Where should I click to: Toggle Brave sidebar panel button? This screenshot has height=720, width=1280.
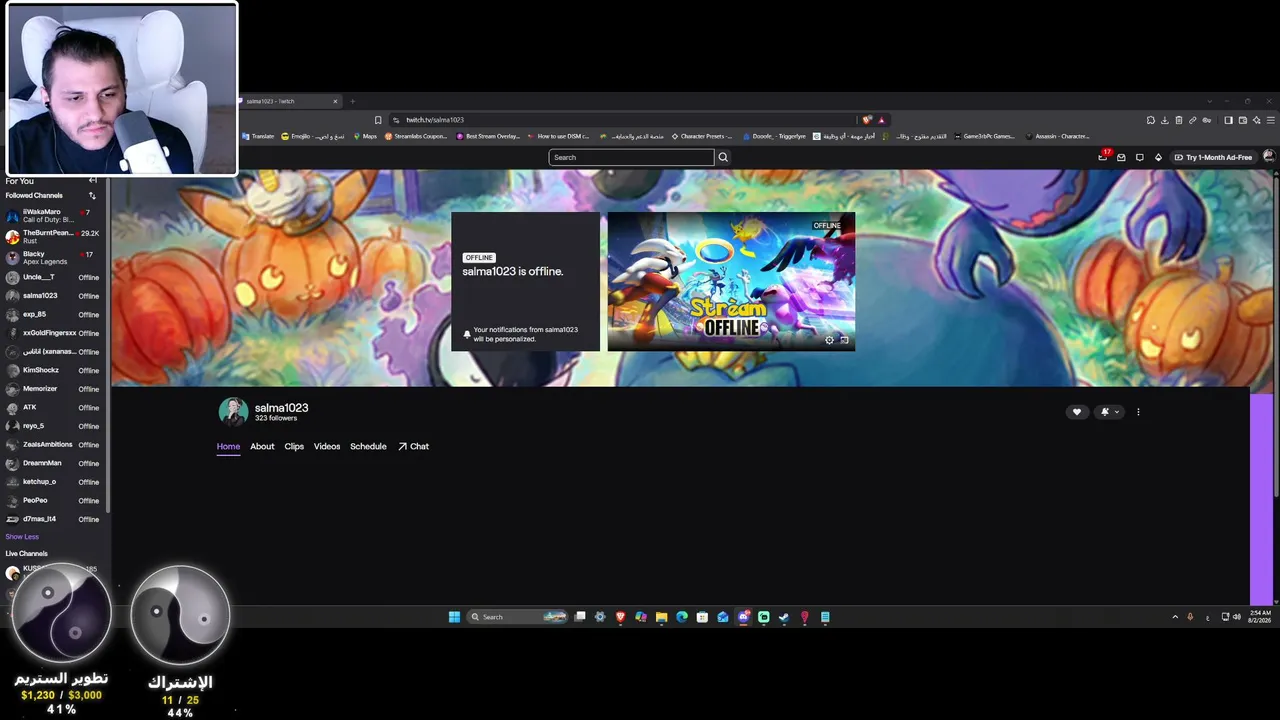[x=1228, y=120]
